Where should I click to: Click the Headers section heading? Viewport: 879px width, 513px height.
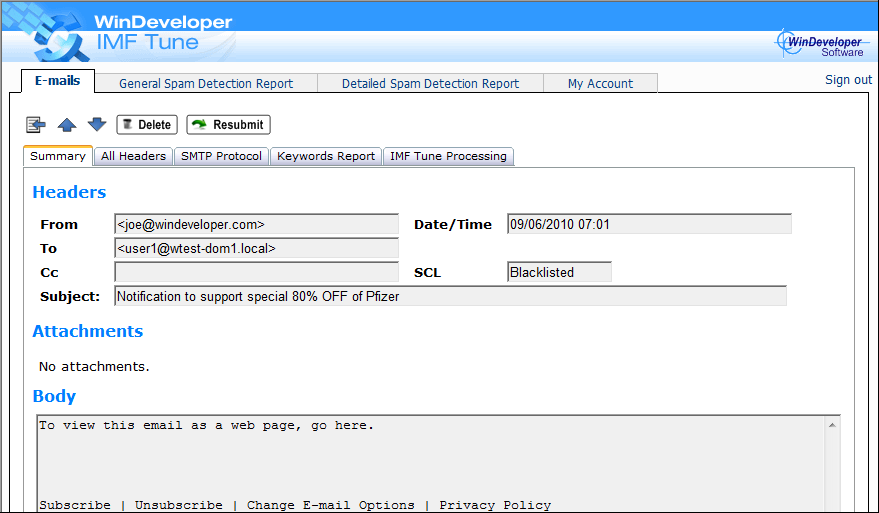(x=69, y=192)
